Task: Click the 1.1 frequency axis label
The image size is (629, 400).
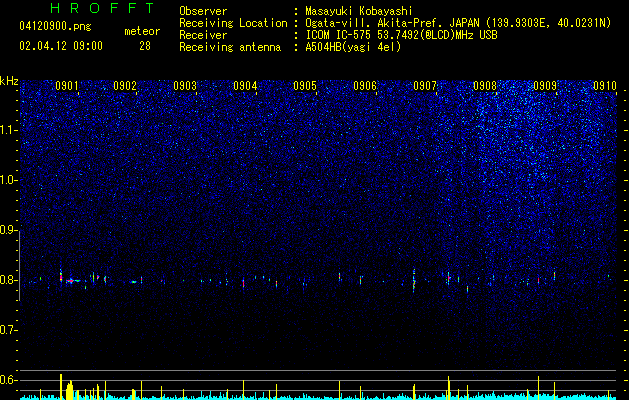Action: (9, 130)
